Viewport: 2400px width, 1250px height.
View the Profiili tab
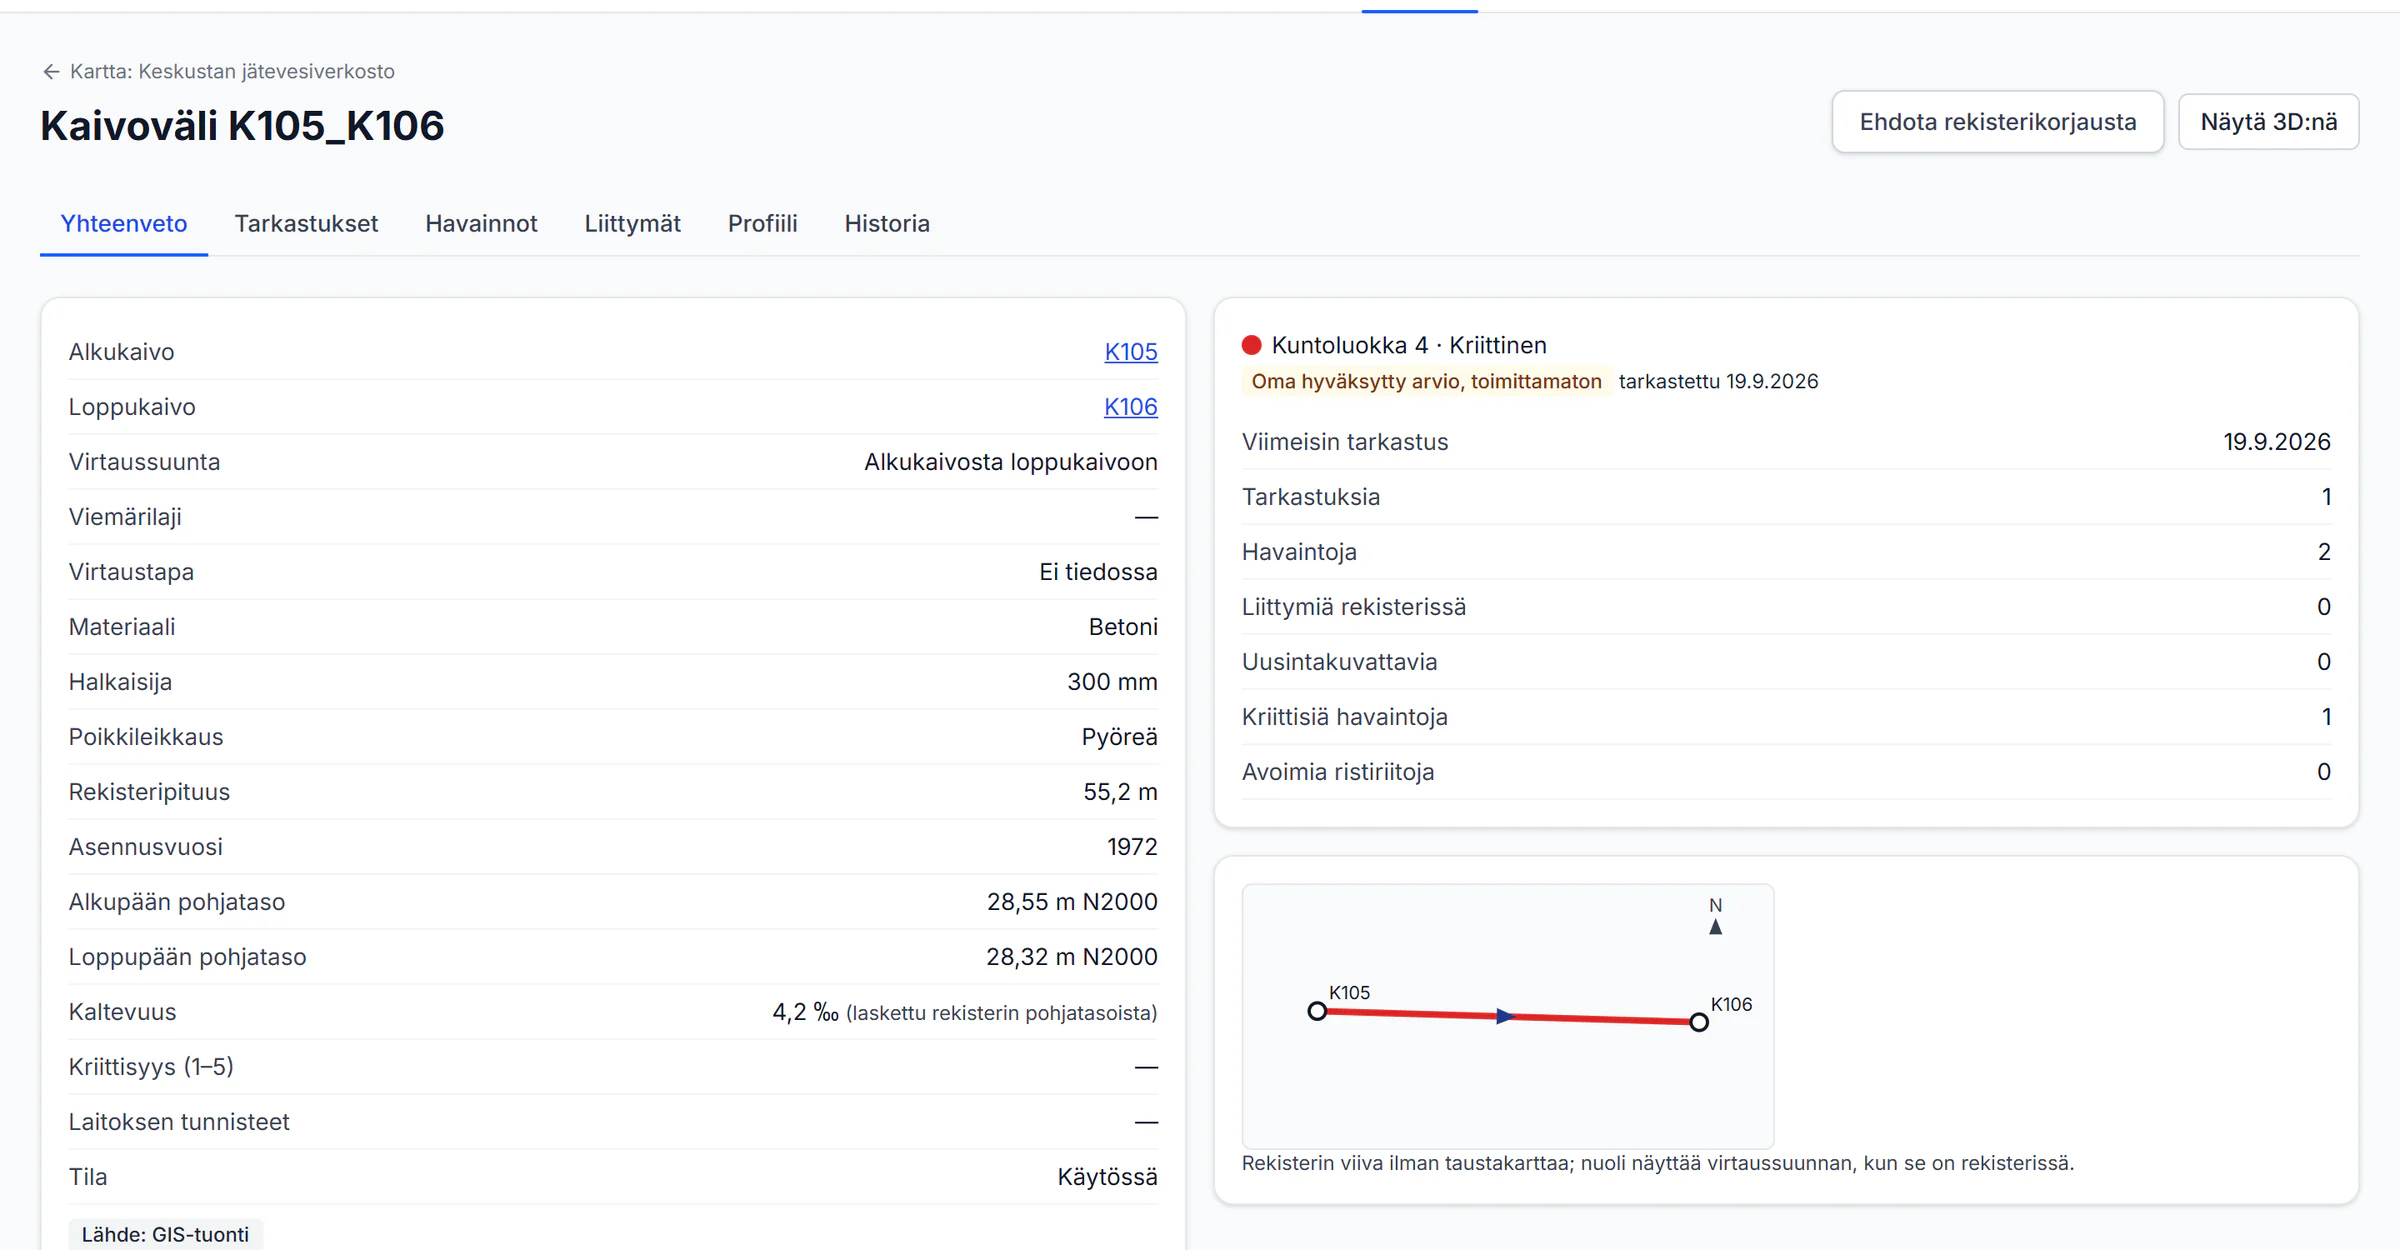tap(762, 224)
